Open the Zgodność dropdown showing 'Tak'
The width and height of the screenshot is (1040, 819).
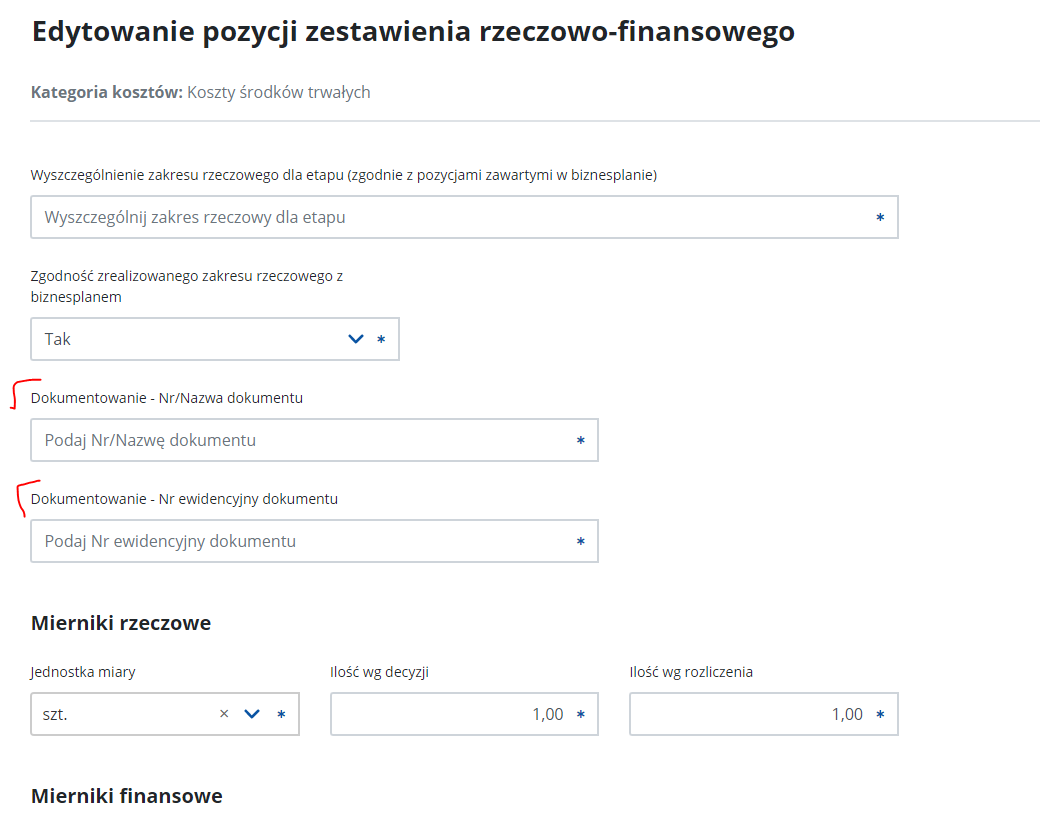coord(190,339)
